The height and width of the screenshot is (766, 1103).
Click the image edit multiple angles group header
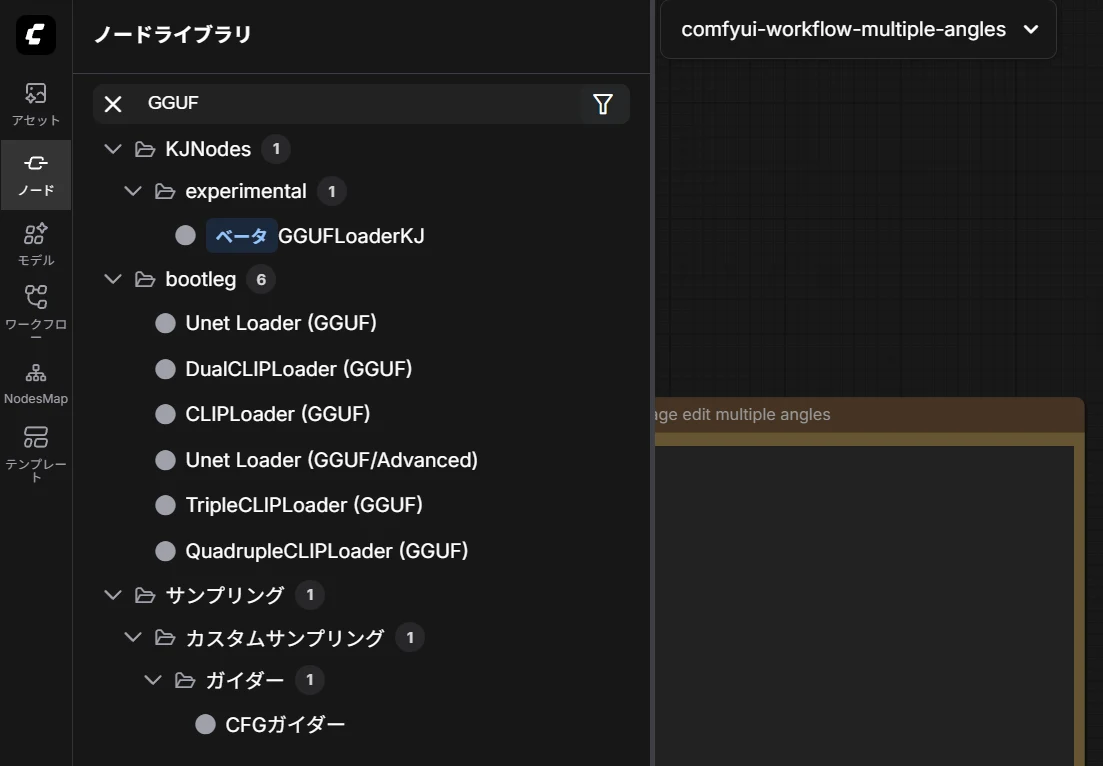[x=869, y=414]
